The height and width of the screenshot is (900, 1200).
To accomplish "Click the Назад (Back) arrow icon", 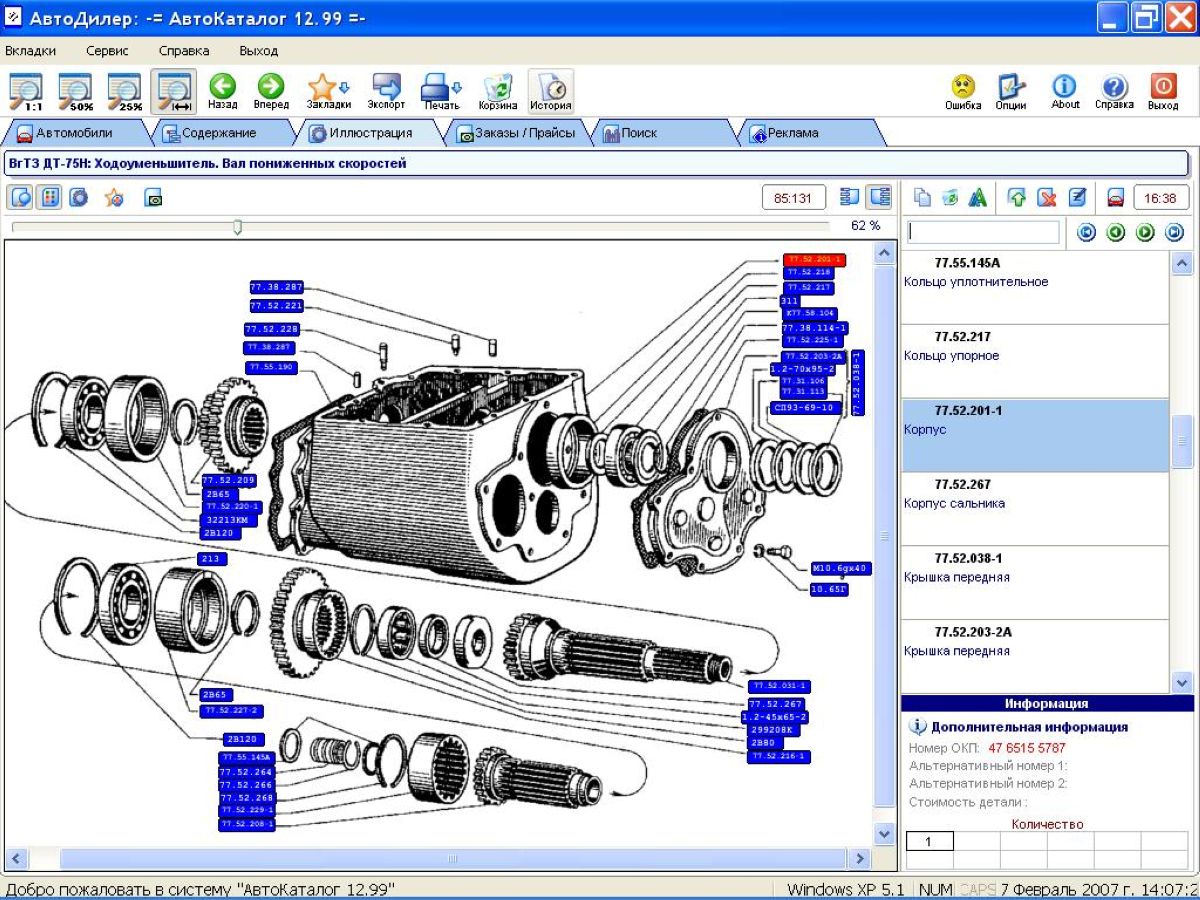I will [x=222, y=87].
